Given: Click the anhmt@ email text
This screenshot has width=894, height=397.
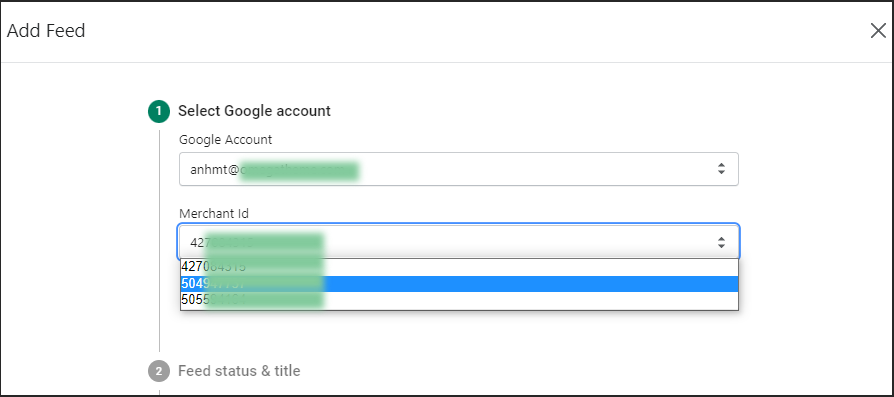Looking at the screenshot, I should point(214,169).
